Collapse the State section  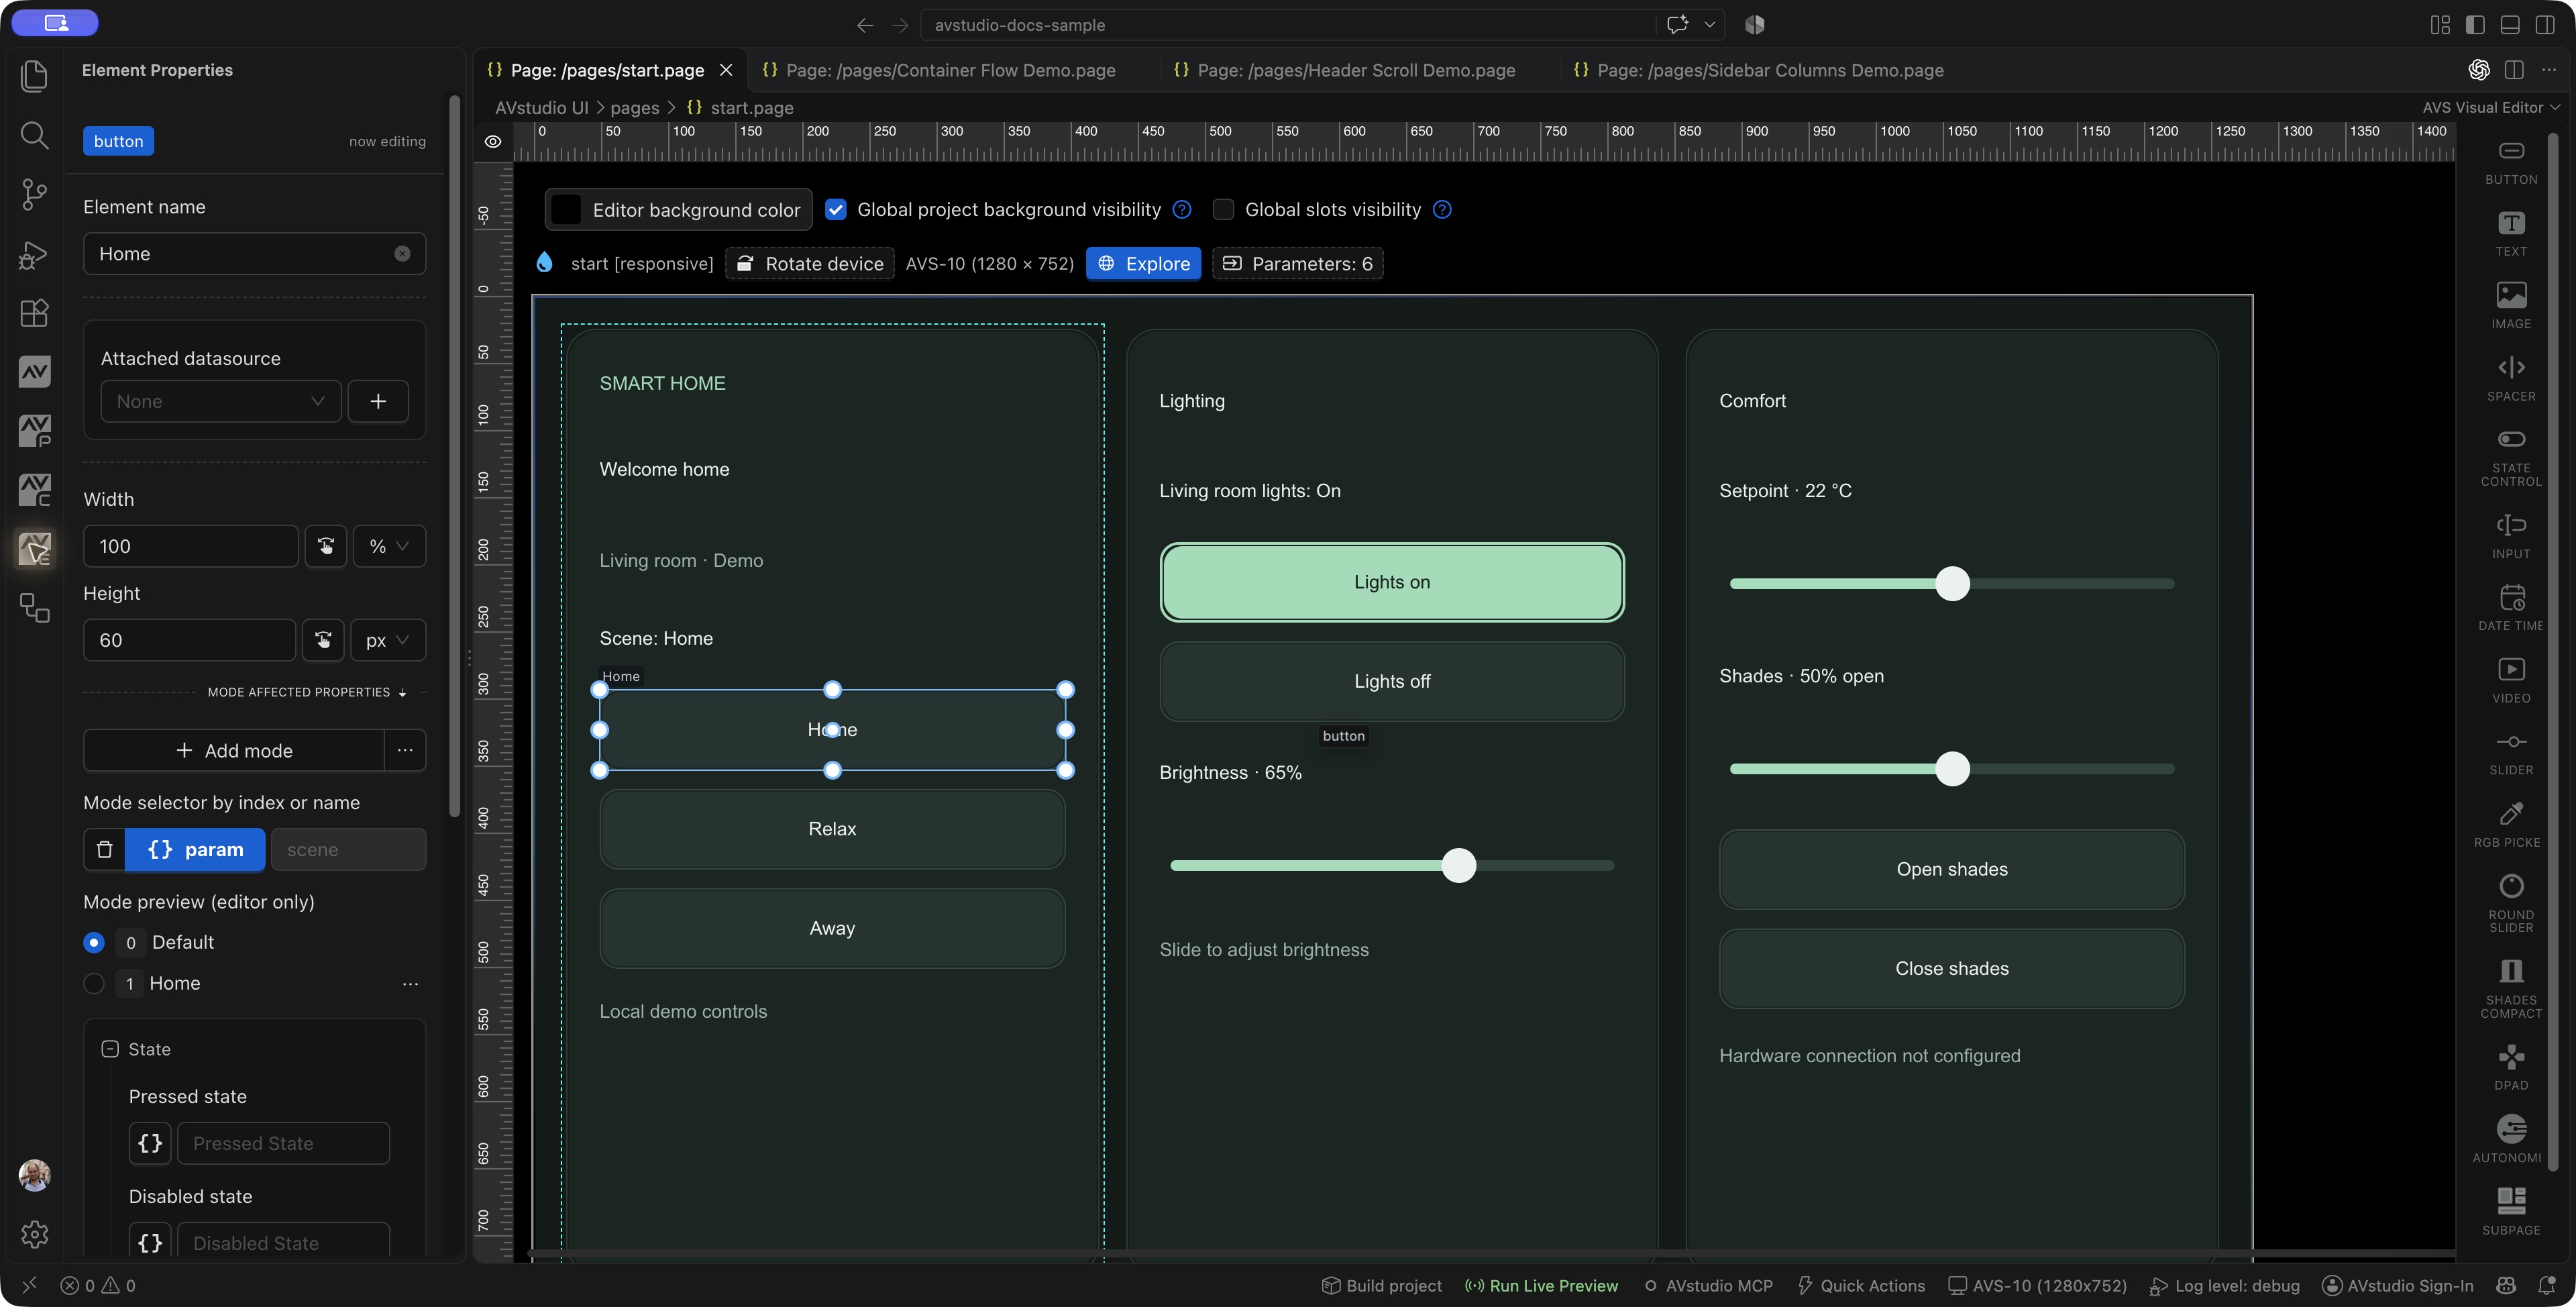tap(110, 1049)
